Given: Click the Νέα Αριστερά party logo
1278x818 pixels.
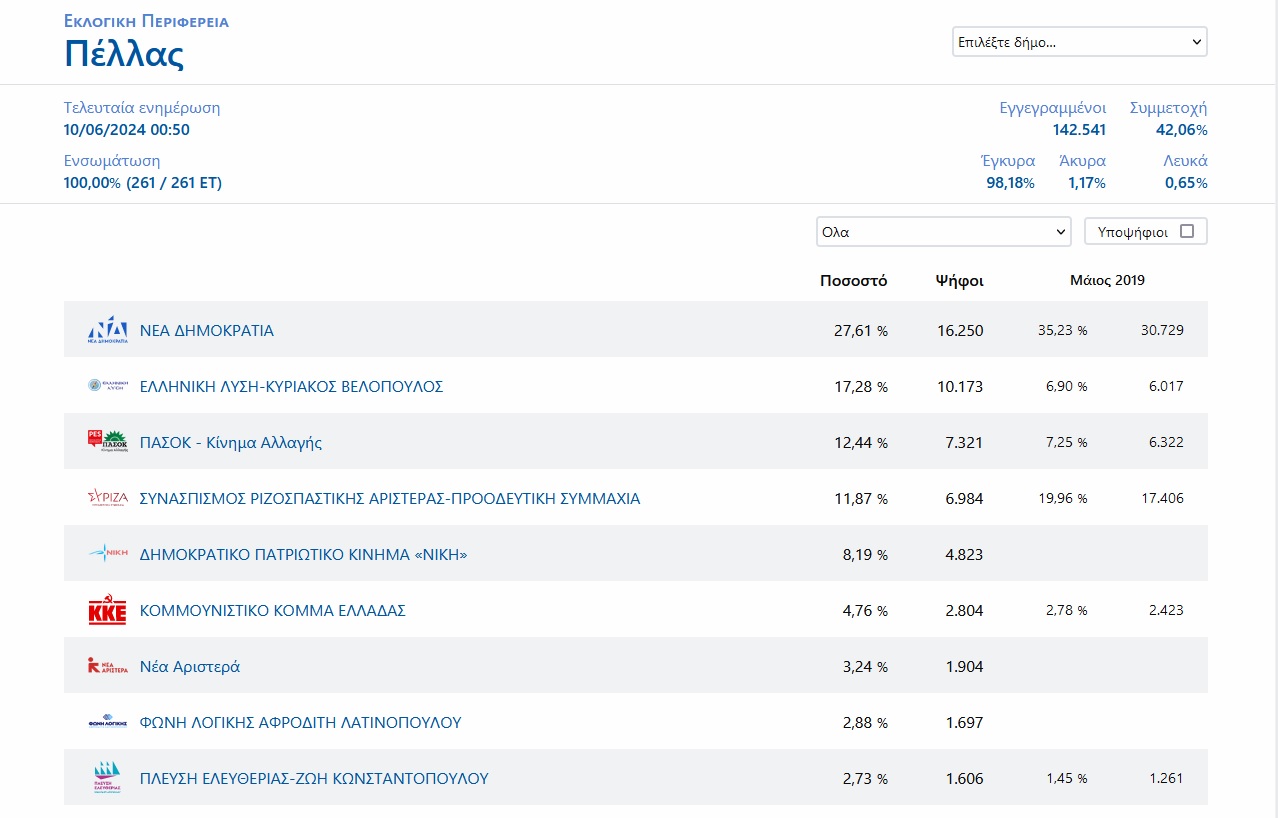Looking at the screenshot, I should coord(107,666).
